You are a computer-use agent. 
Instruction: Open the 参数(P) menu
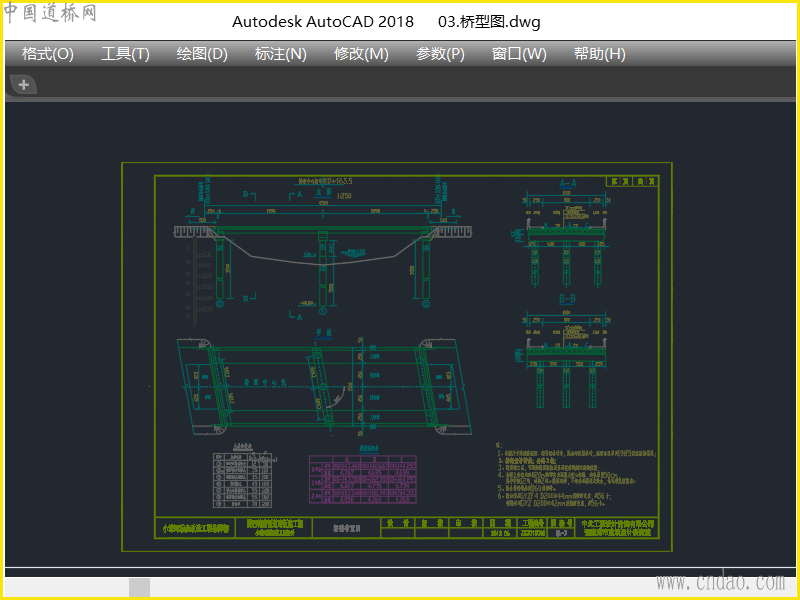pyautogui.click(x=440, y=54)
